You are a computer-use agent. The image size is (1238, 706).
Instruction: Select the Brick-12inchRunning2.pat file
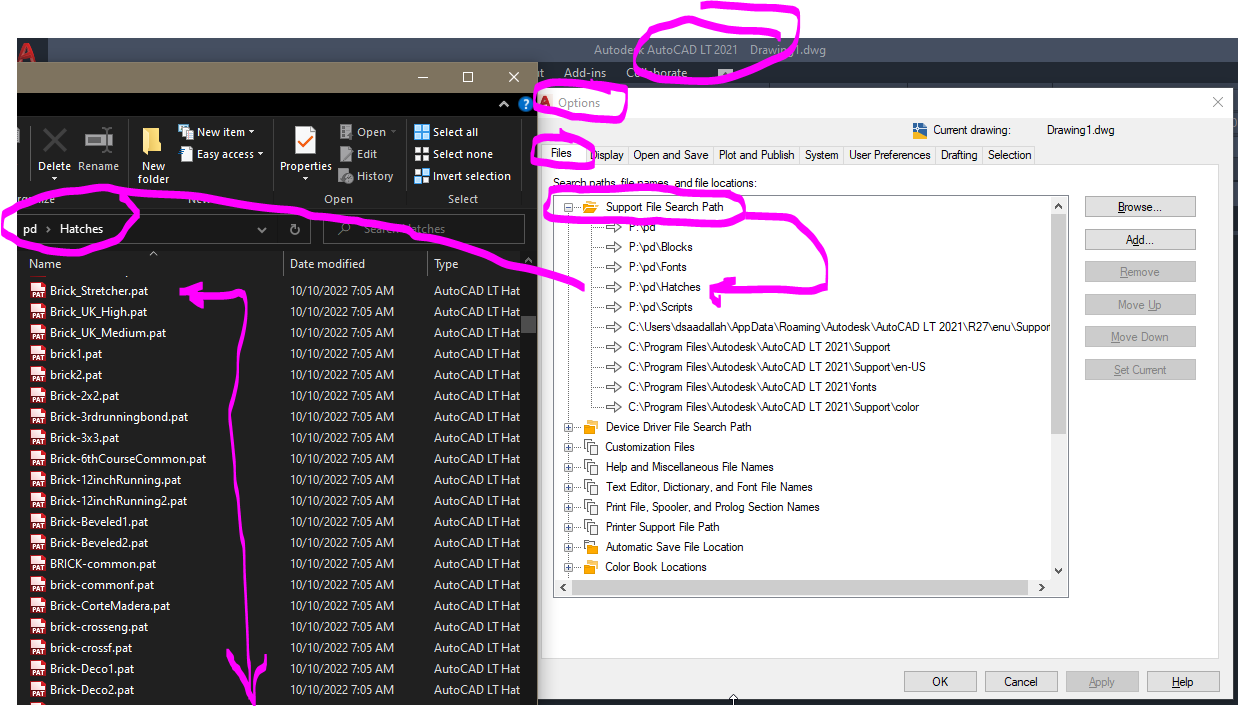pyautogui.click(x=118, y=501)
